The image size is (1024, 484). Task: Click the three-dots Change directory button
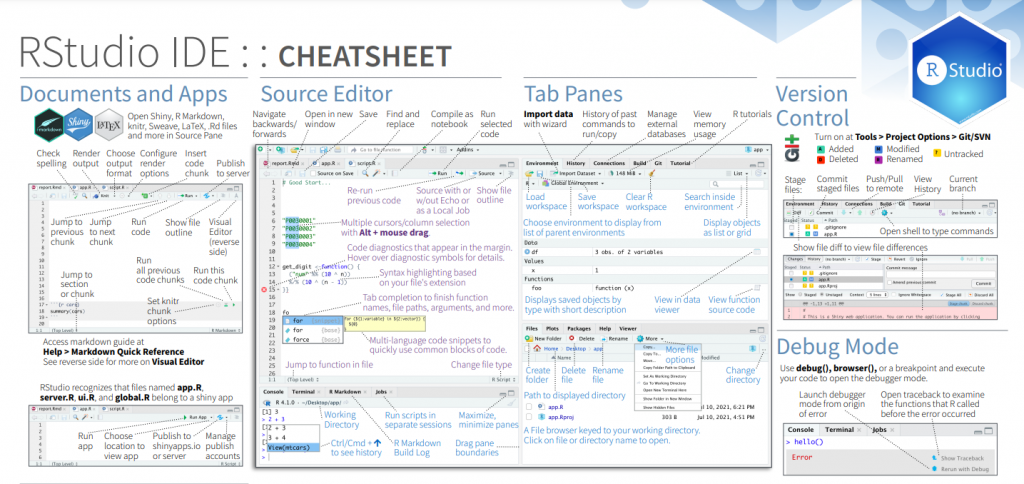(764, 349)
